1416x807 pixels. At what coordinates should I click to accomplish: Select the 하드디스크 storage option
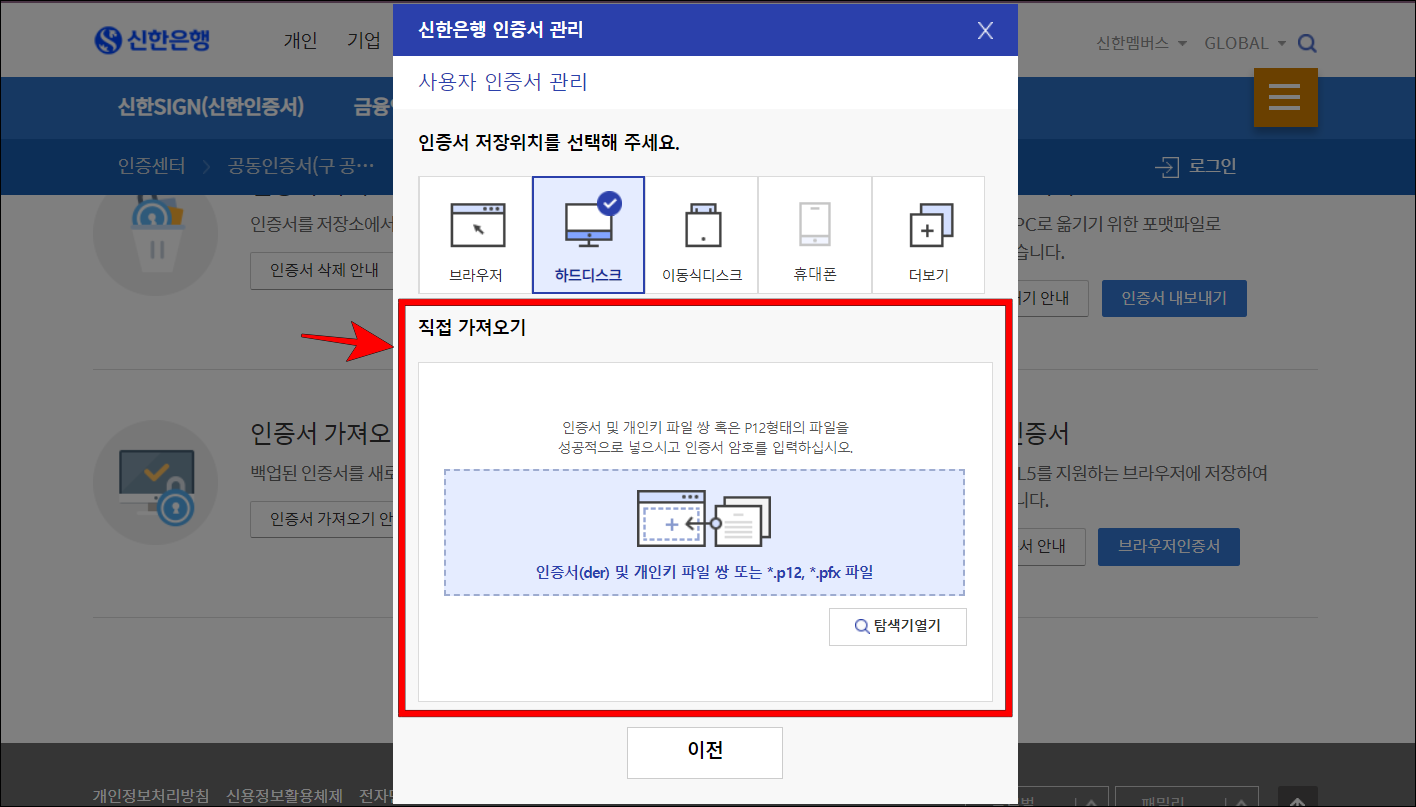[588, 234]
